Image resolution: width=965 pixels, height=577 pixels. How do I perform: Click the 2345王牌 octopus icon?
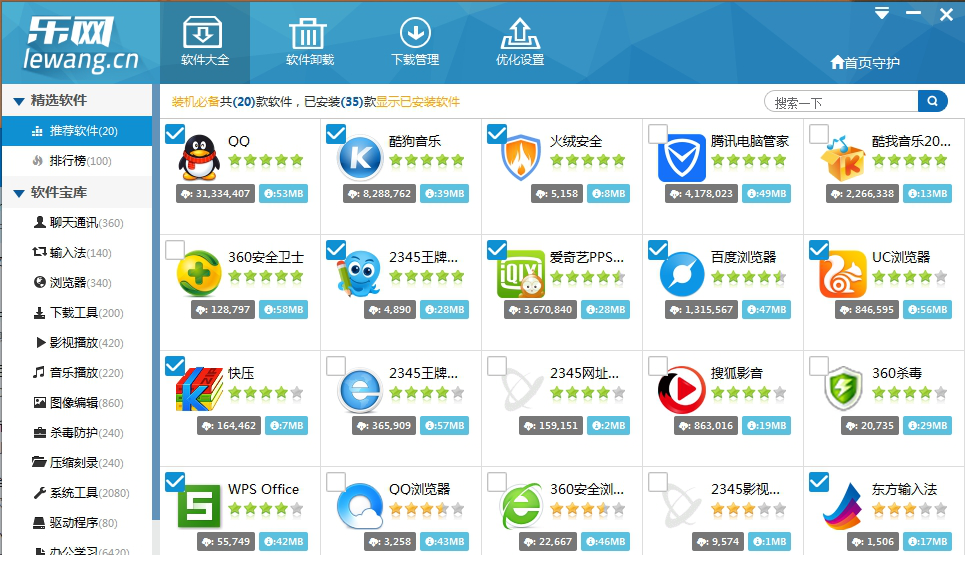pos(358,274)
